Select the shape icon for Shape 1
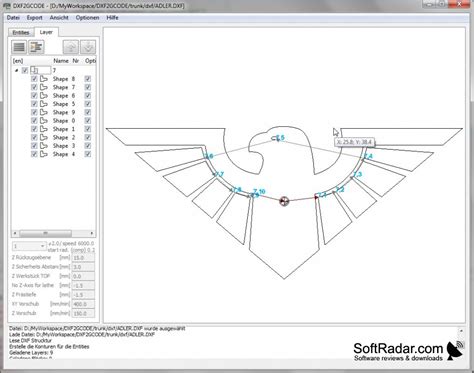The height and width of the screenshot is (373, 474). click(44, 129)
